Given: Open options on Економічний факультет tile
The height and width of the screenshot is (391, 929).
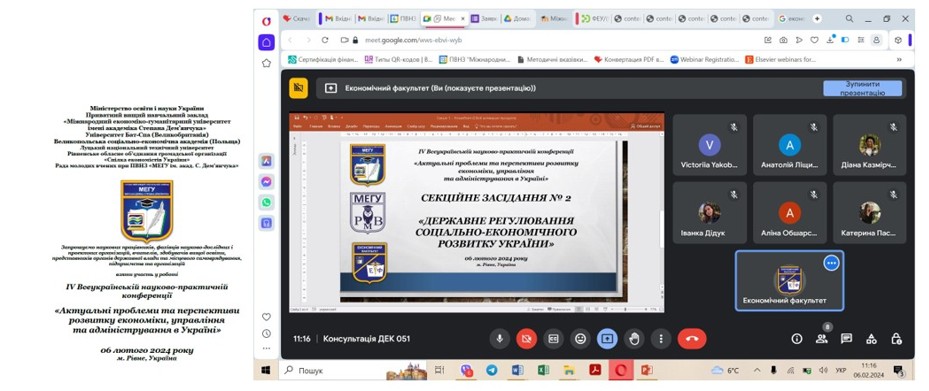Looking at the screenshot, I should [832, 262].
